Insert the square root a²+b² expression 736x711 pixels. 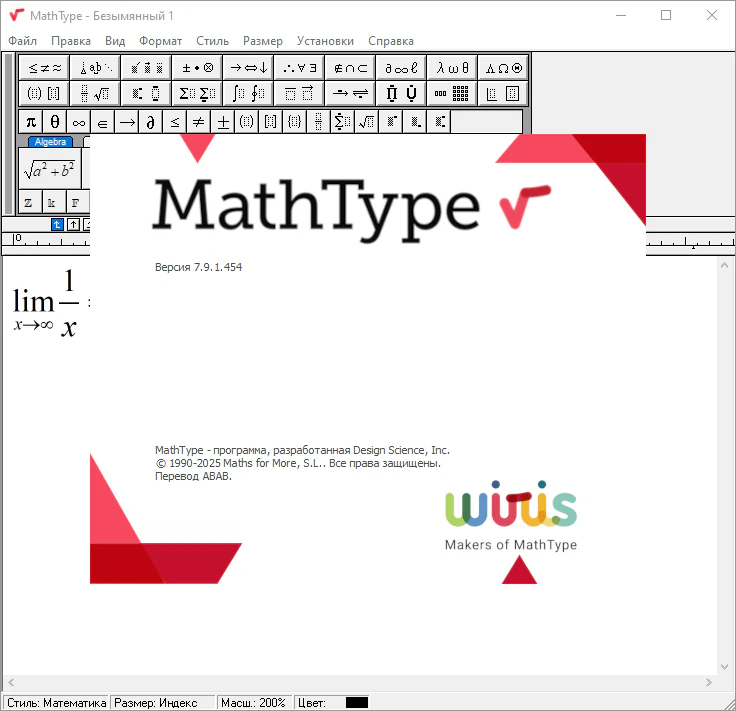[x=50, y=170]
